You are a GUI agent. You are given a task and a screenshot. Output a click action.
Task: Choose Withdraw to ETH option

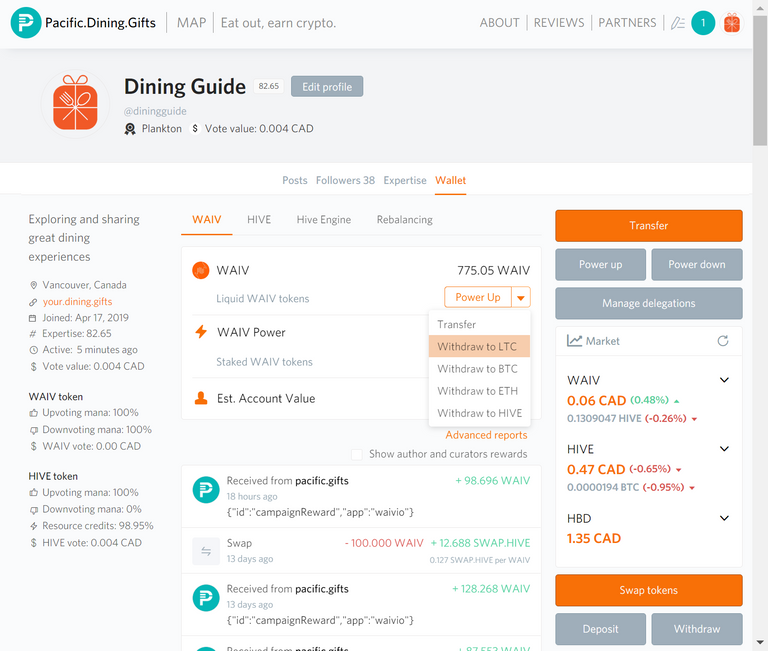pos(480,391)
